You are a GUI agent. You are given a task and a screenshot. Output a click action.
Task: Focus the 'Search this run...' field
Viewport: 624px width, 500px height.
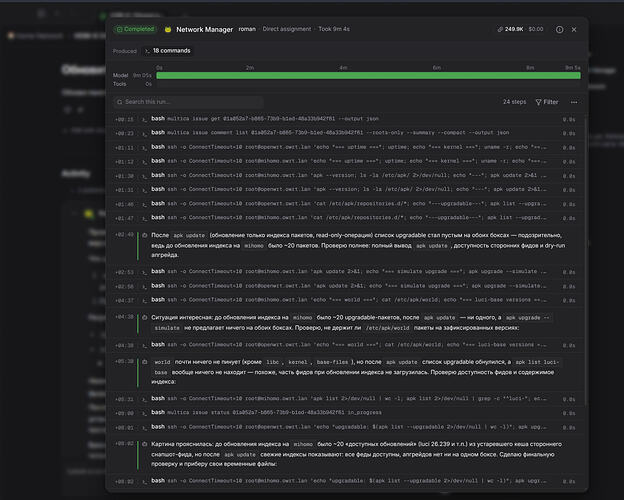[188, 102]
